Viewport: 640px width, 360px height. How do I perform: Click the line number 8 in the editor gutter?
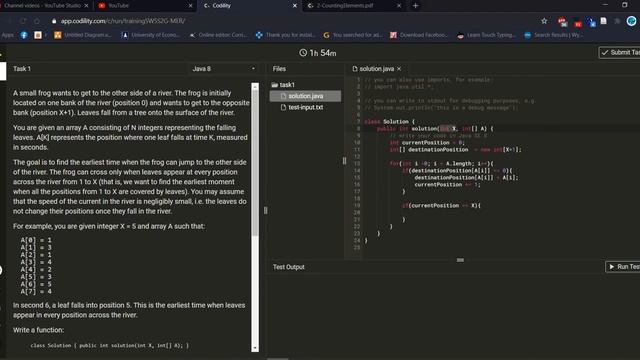pyautogui.click(x=358, y=129)
